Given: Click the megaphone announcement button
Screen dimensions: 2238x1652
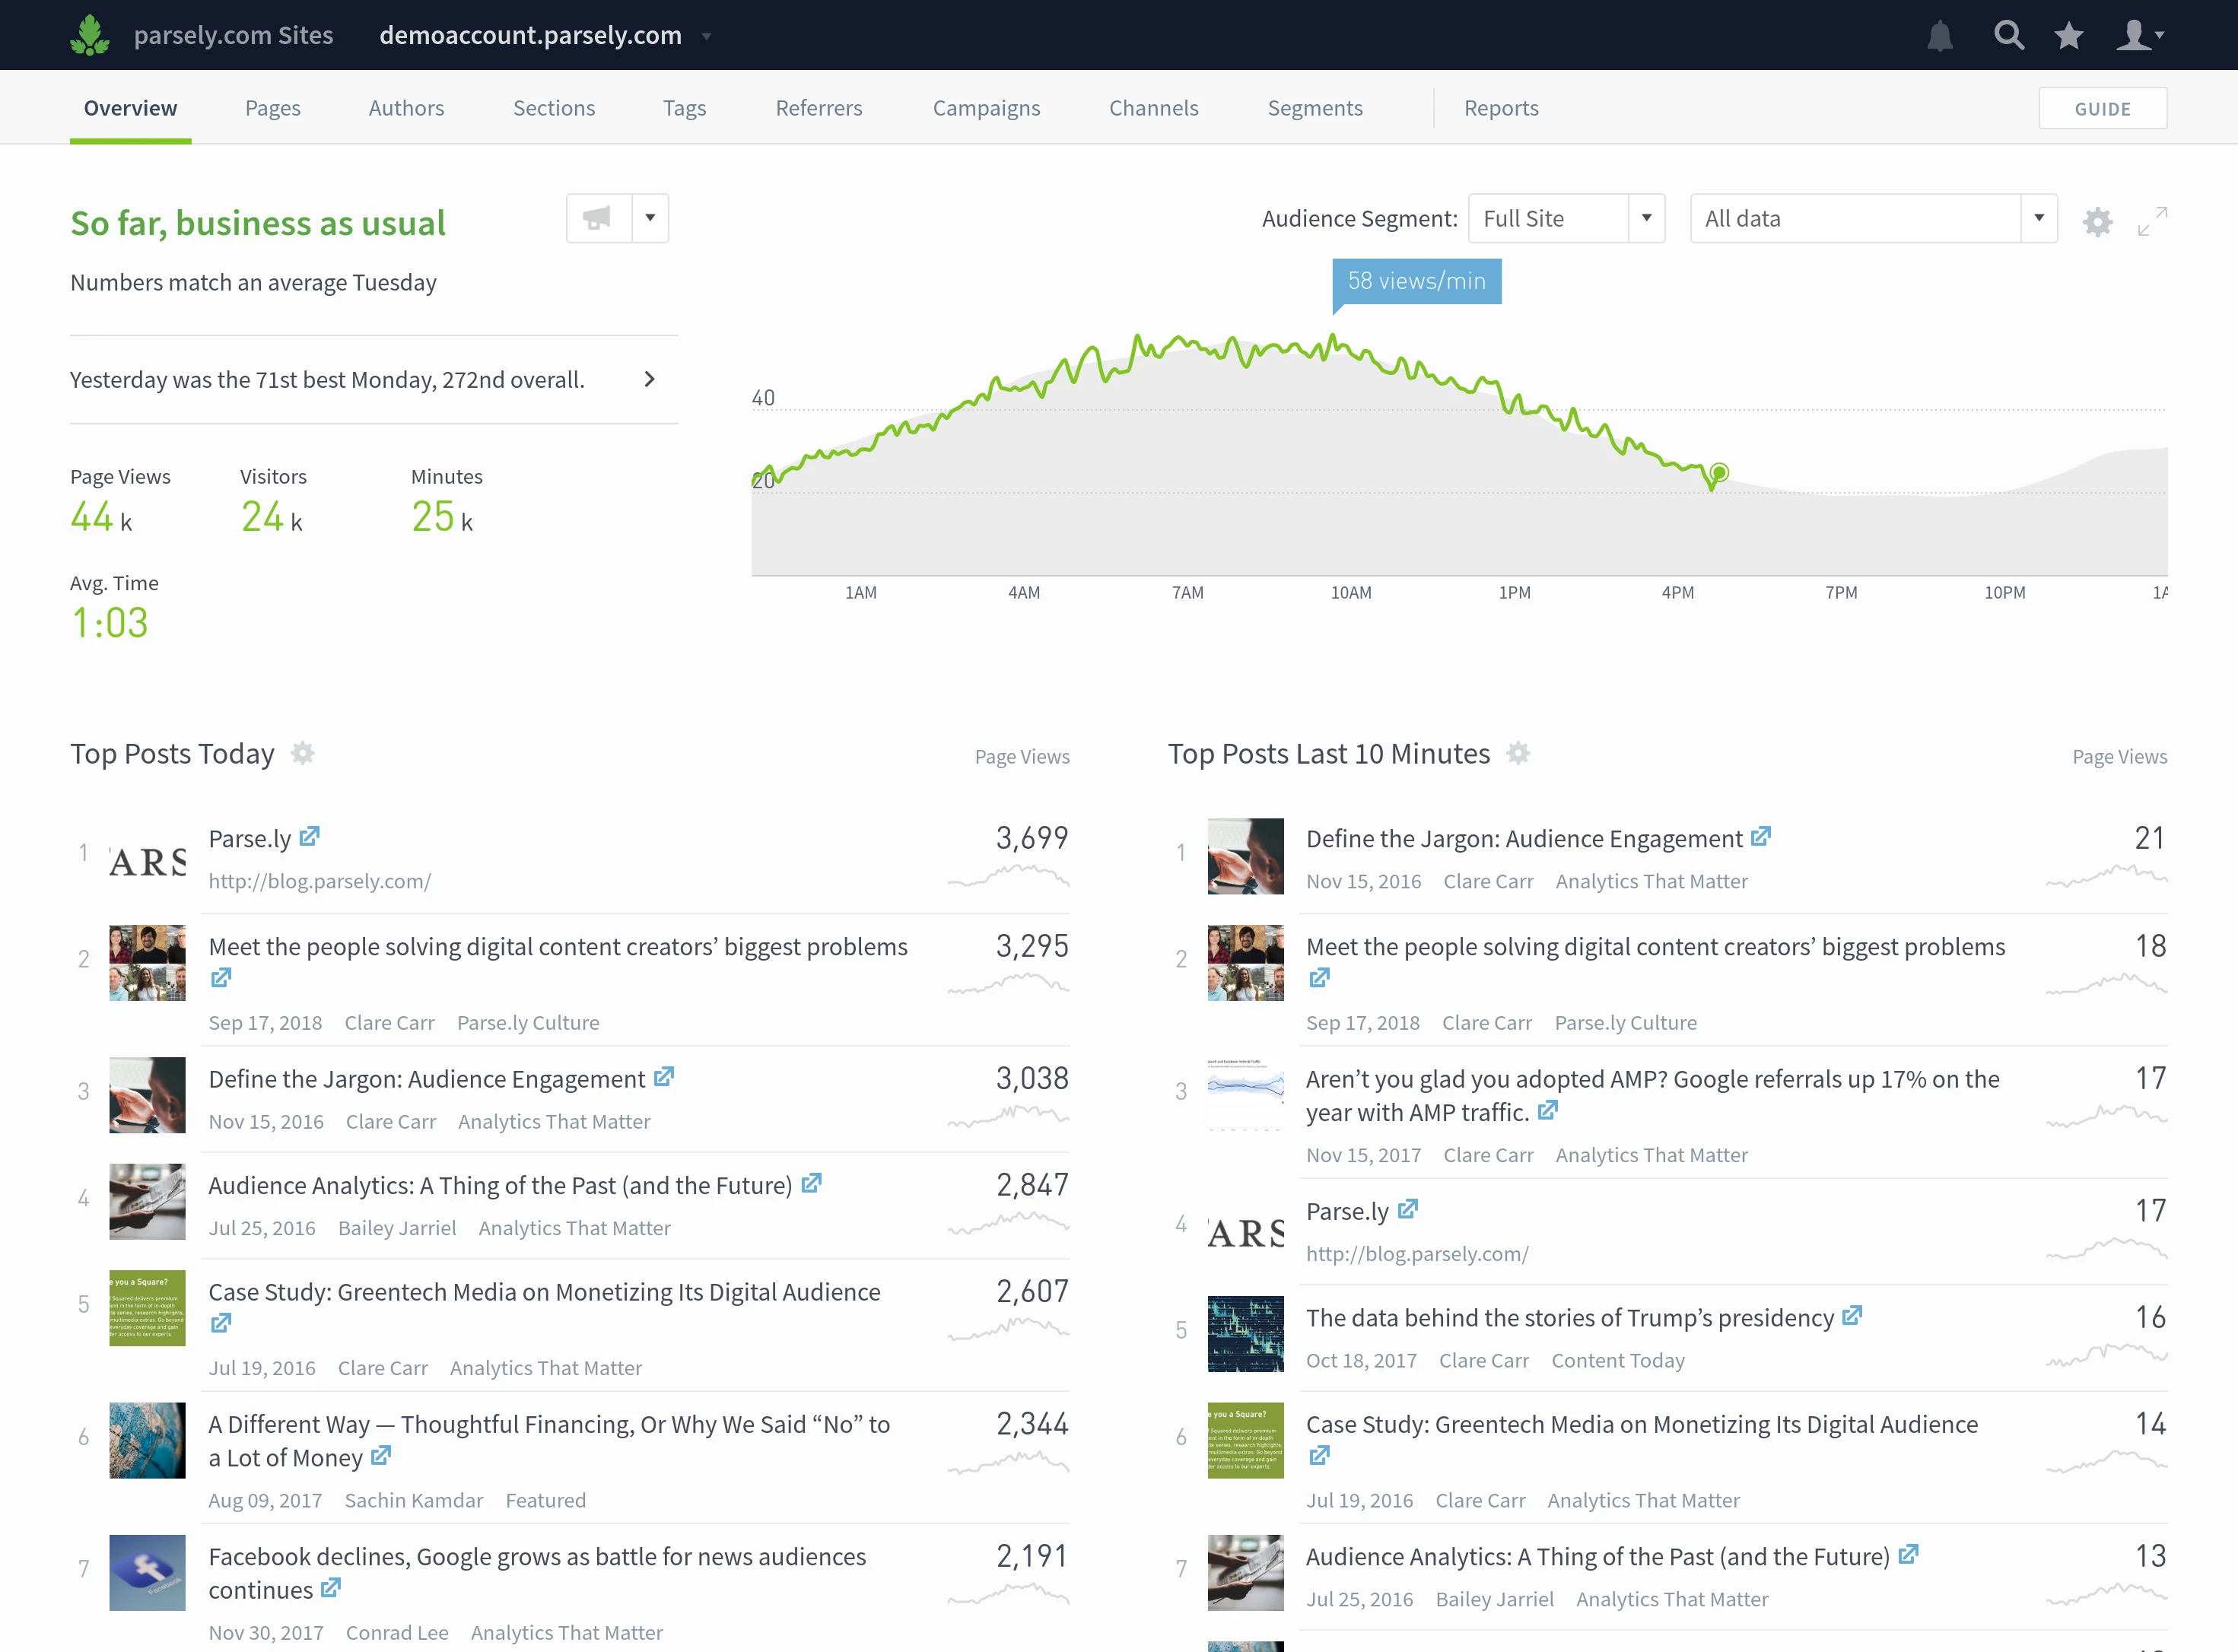Looking at the screenshot, I should tap(598, 218).
